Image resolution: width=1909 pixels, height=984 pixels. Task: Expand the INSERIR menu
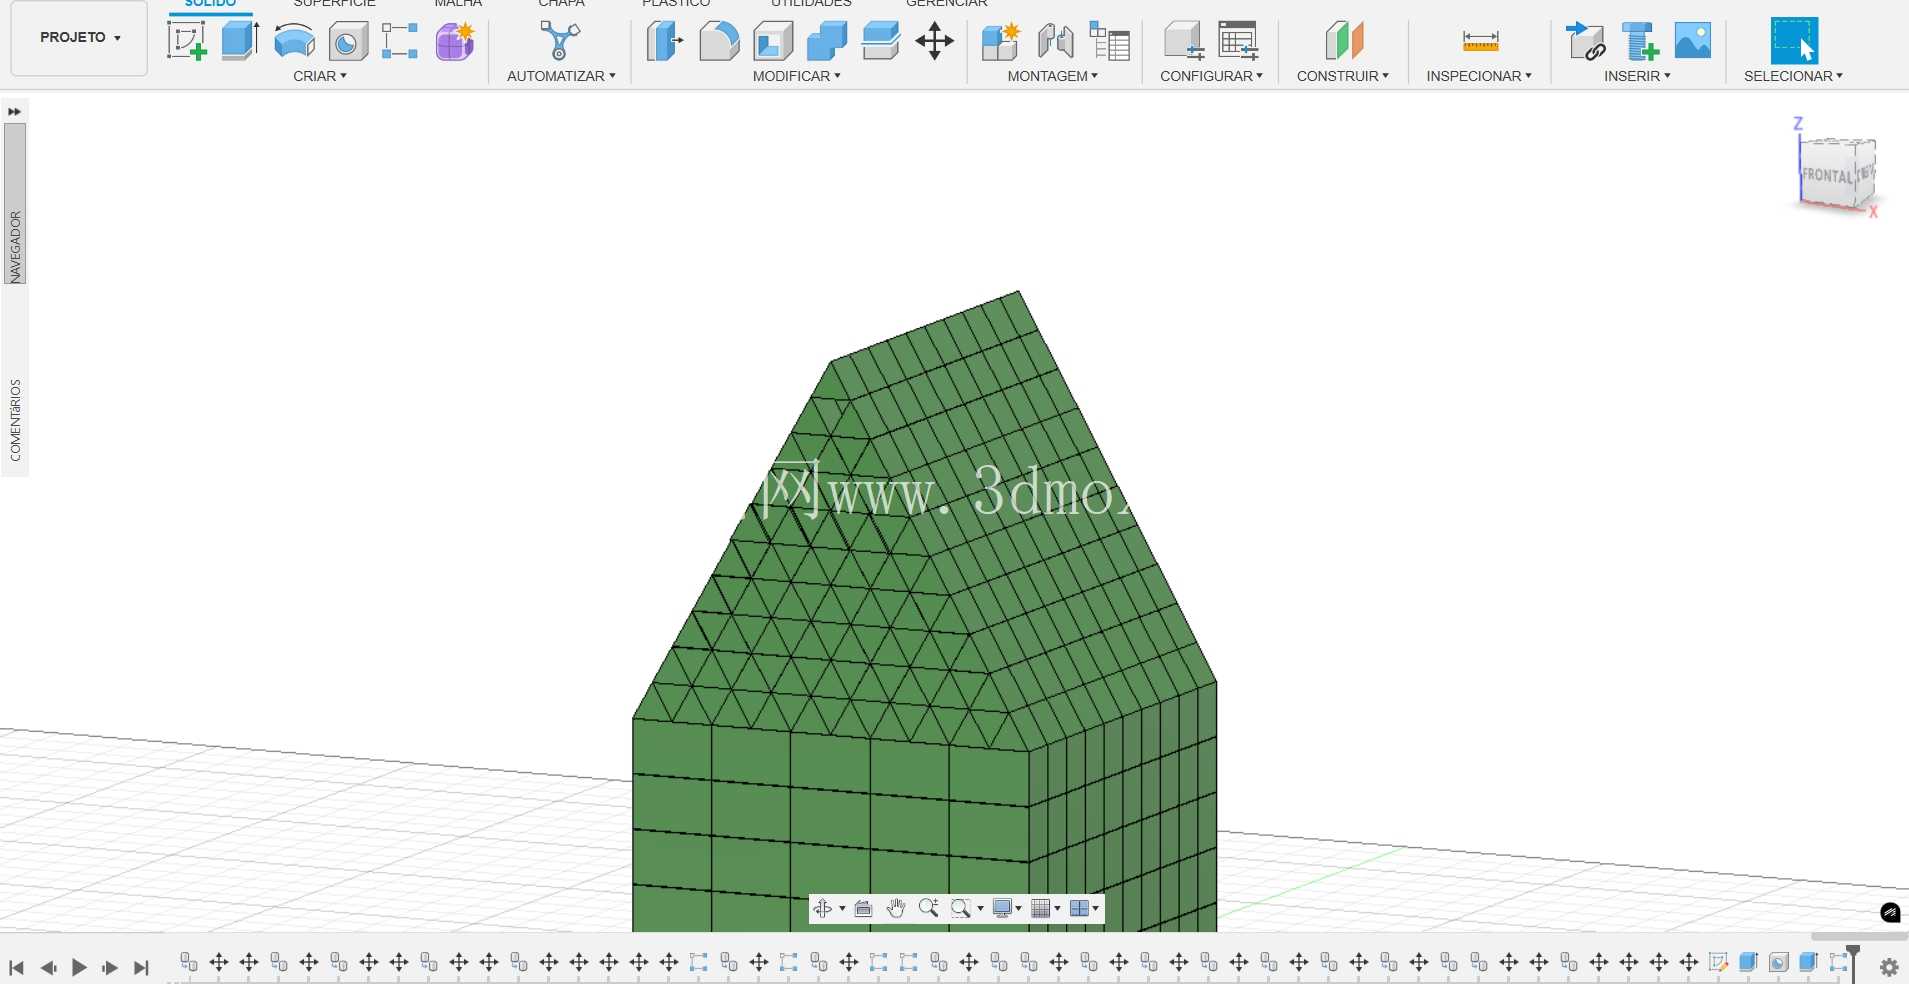point(1638,76)
